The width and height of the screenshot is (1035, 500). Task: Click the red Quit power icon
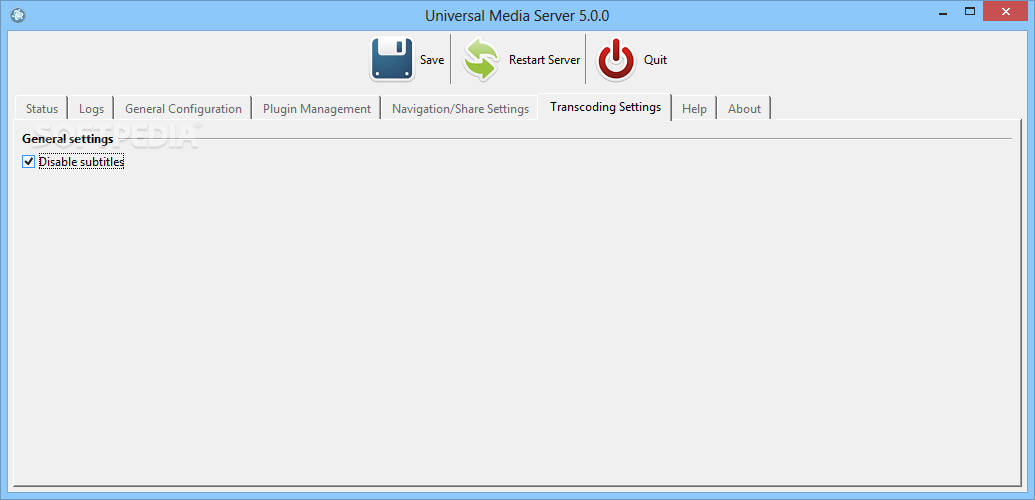tap(616, 59)
